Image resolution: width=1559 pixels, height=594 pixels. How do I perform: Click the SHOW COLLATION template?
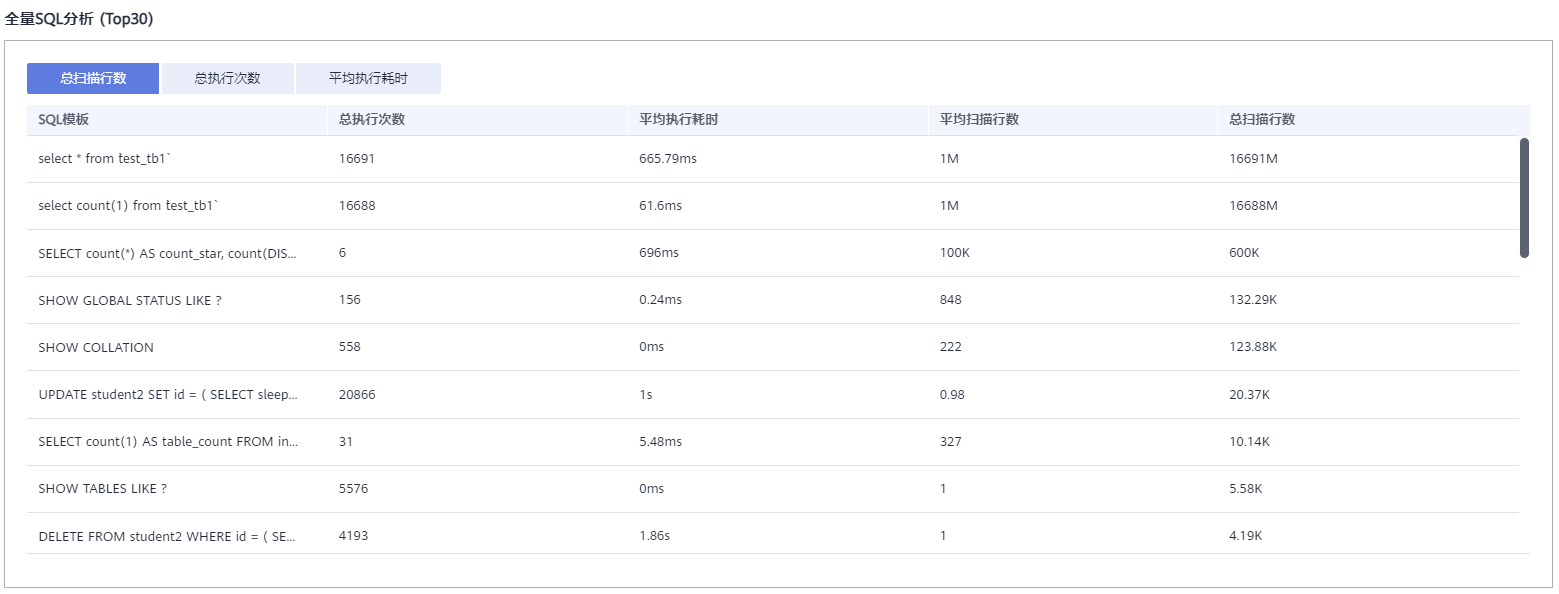point(96,347)
